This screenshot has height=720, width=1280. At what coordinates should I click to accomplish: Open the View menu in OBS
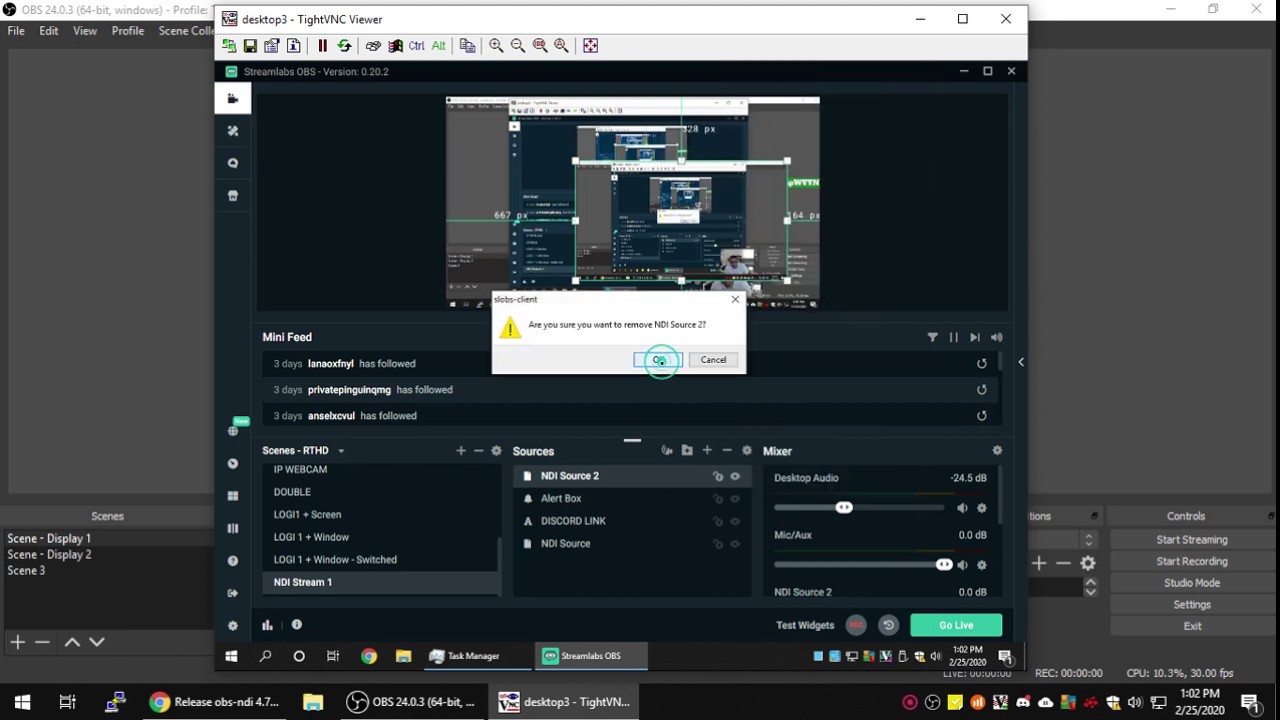(x=85, y=31)
